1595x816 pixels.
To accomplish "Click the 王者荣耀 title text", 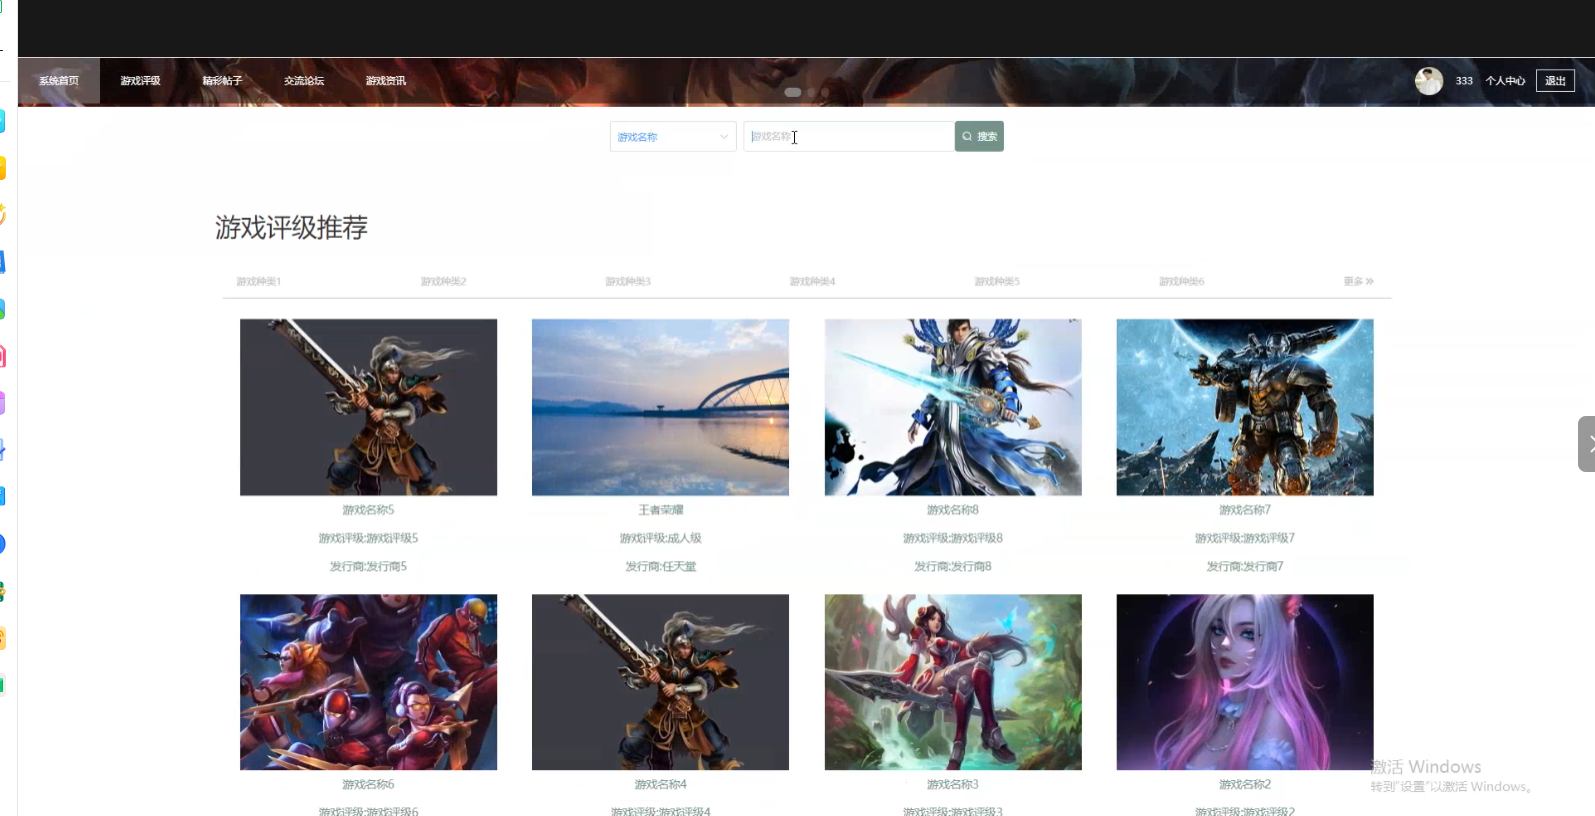I will 661,510.
